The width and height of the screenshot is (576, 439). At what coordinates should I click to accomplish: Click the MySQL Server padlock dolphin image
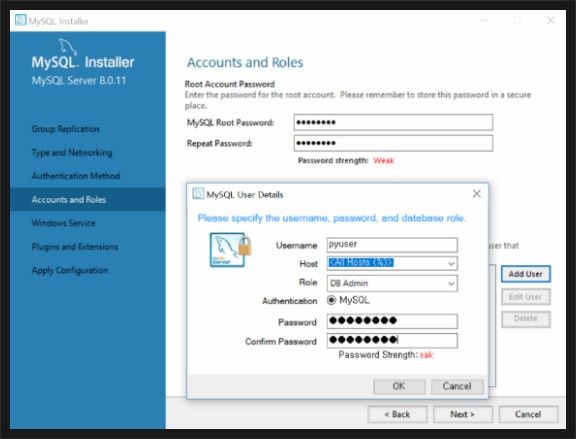coord(230,250)
